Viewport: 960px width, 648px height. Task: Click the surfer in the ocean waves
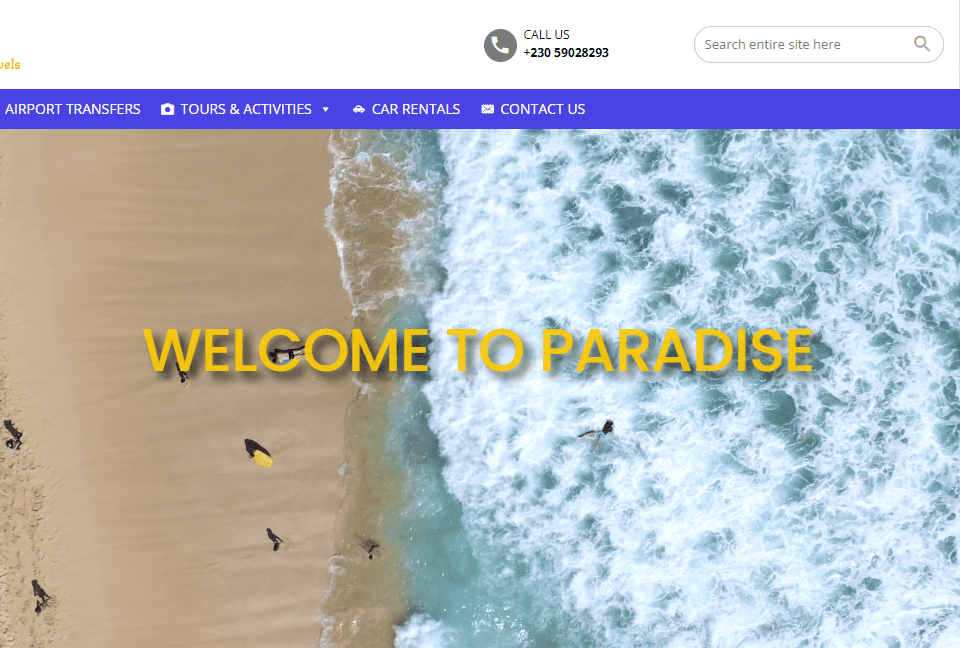click(x=598, y=434)
